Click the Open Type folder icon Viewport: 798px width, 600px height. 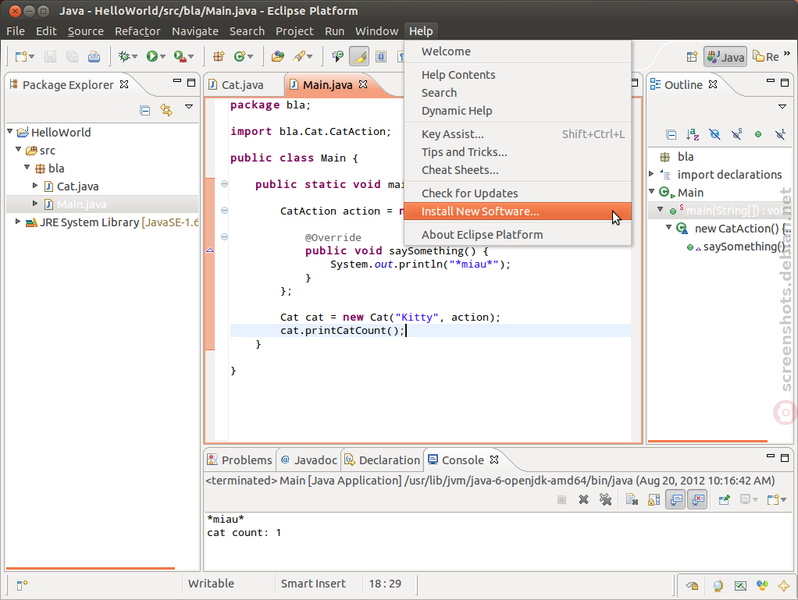point(277,56)
